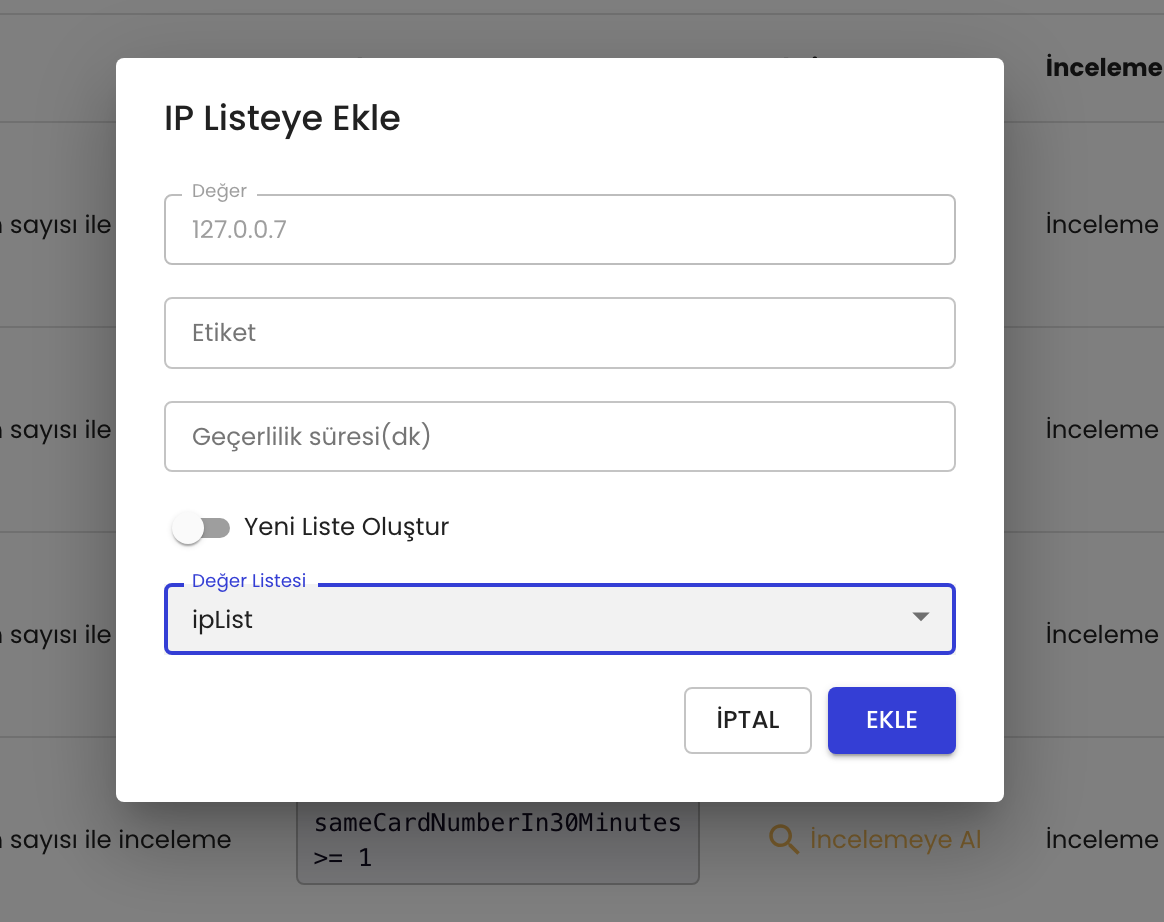
Task: Click the magnifier icon beside İncelemeye Al
Action: coord(783,840)
